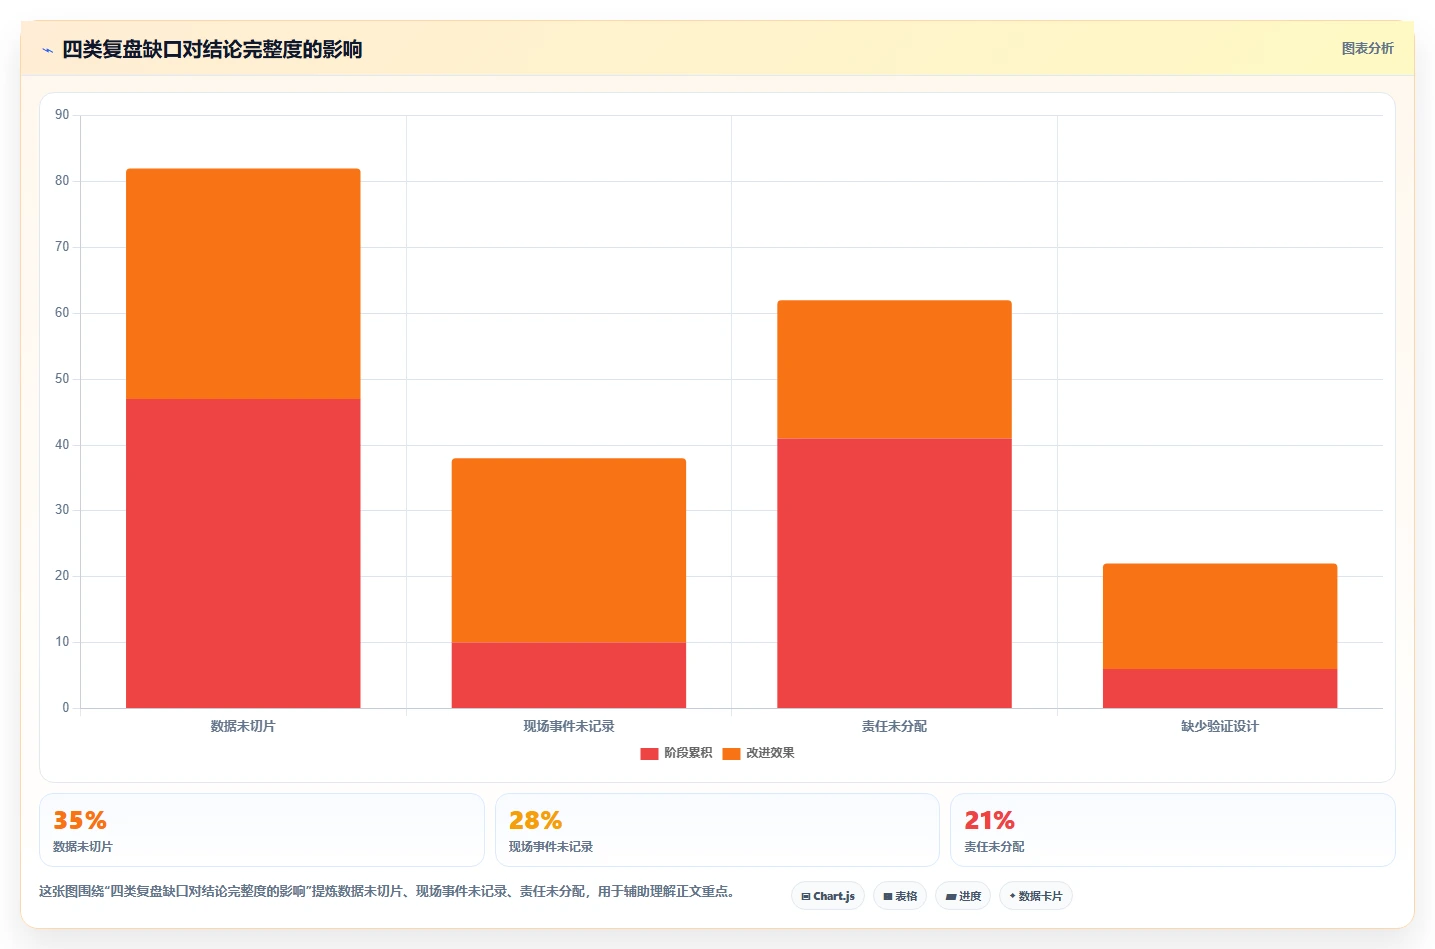The width and height of the screenshot is (1435, 949).
Task: Click the orange 缺少验证设计 bar segment
Action: [1220, 616]
